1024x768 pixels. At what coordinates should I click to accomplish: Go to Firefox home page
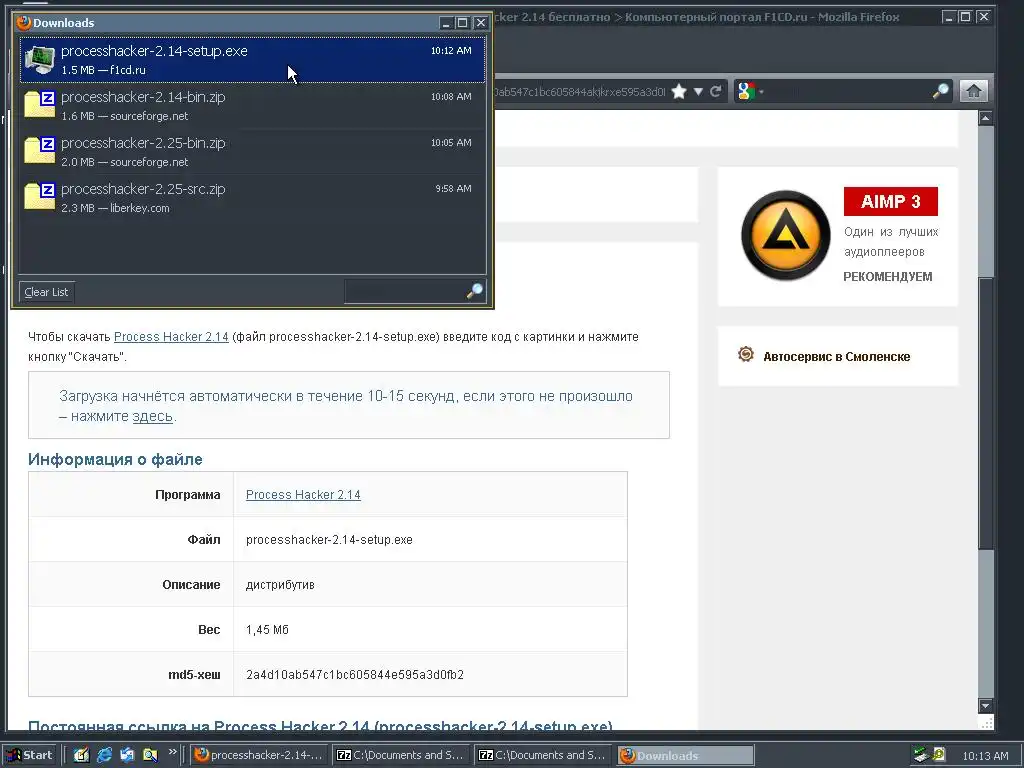[x=973, y=91]
